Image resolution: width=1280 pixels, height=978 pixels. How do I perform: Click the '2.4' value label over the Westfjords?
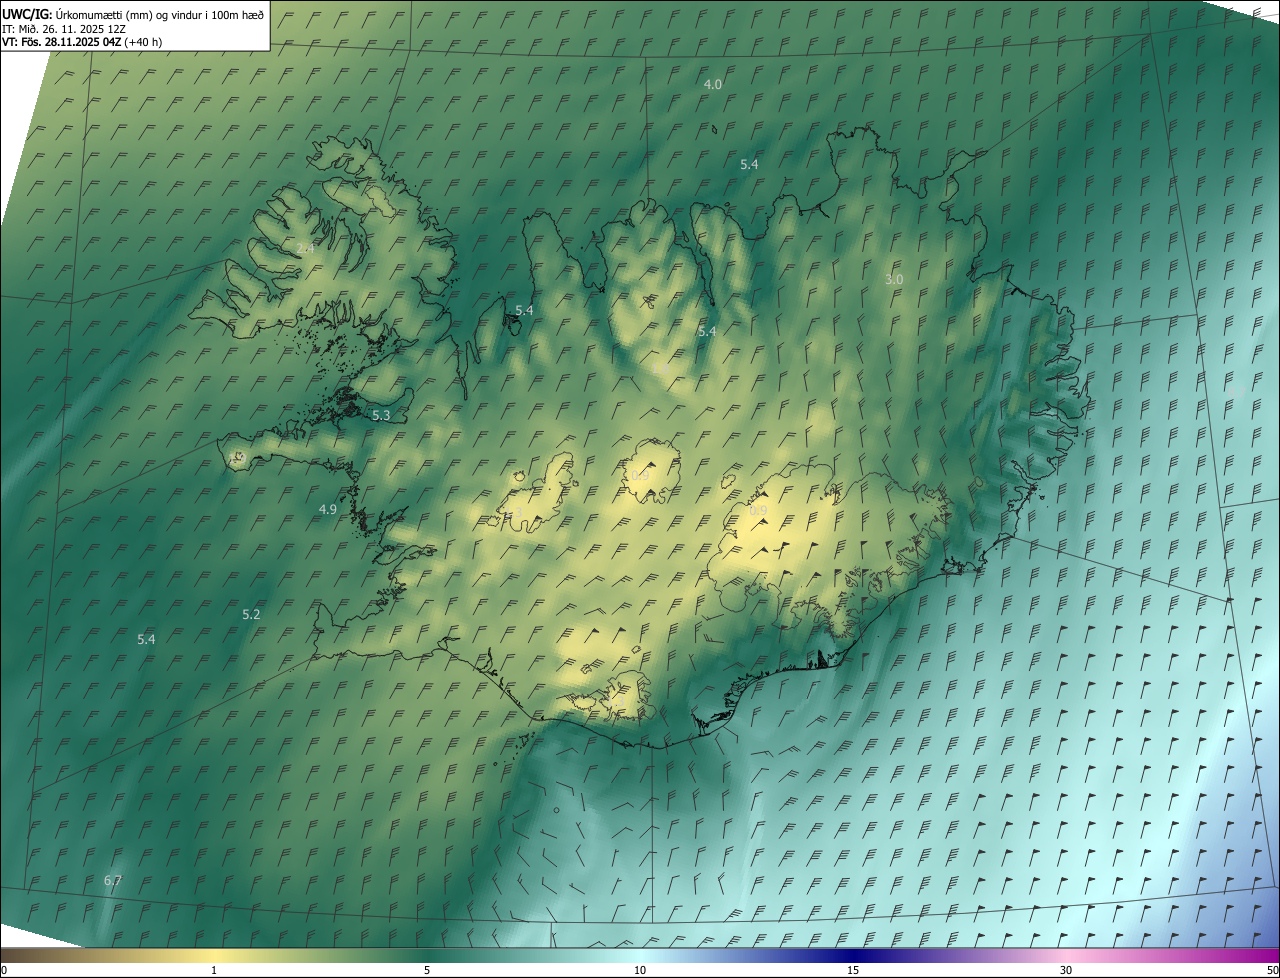tap(305, 248)
